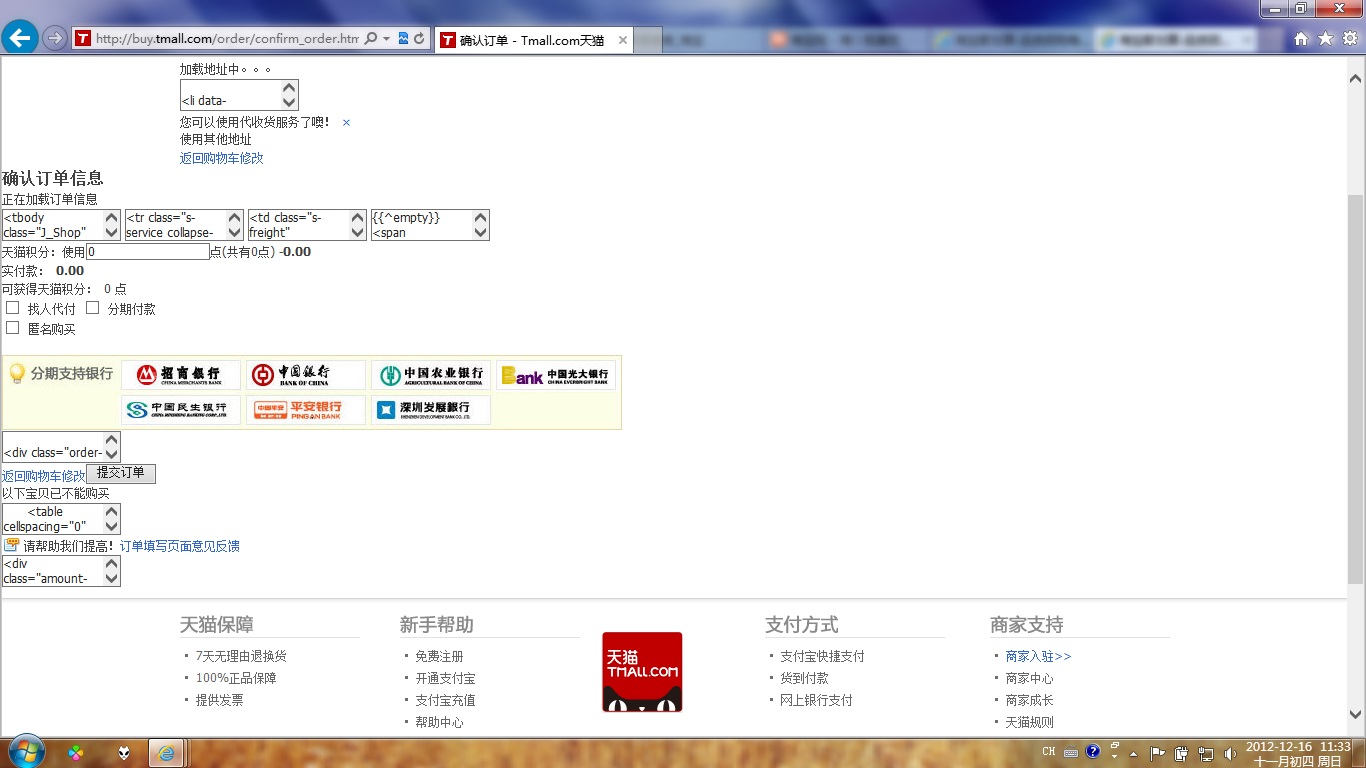Open the network tray icon
This screenshot has height=768, width=1366.
click(1206, 753)
